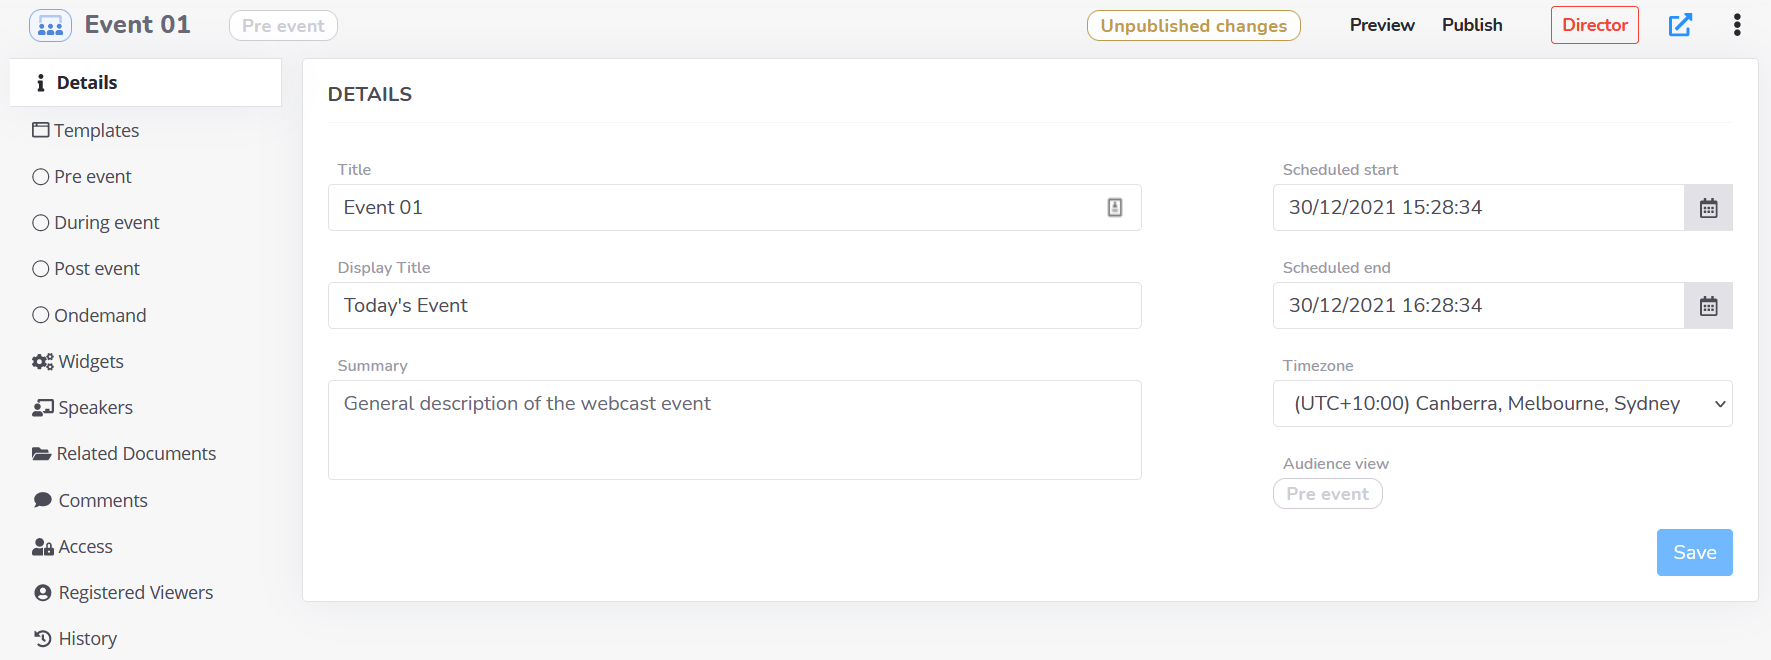The width and height of the screenshot is (1771, 660).
Task: Select the During event sidebar option
Action: [96, 223]
